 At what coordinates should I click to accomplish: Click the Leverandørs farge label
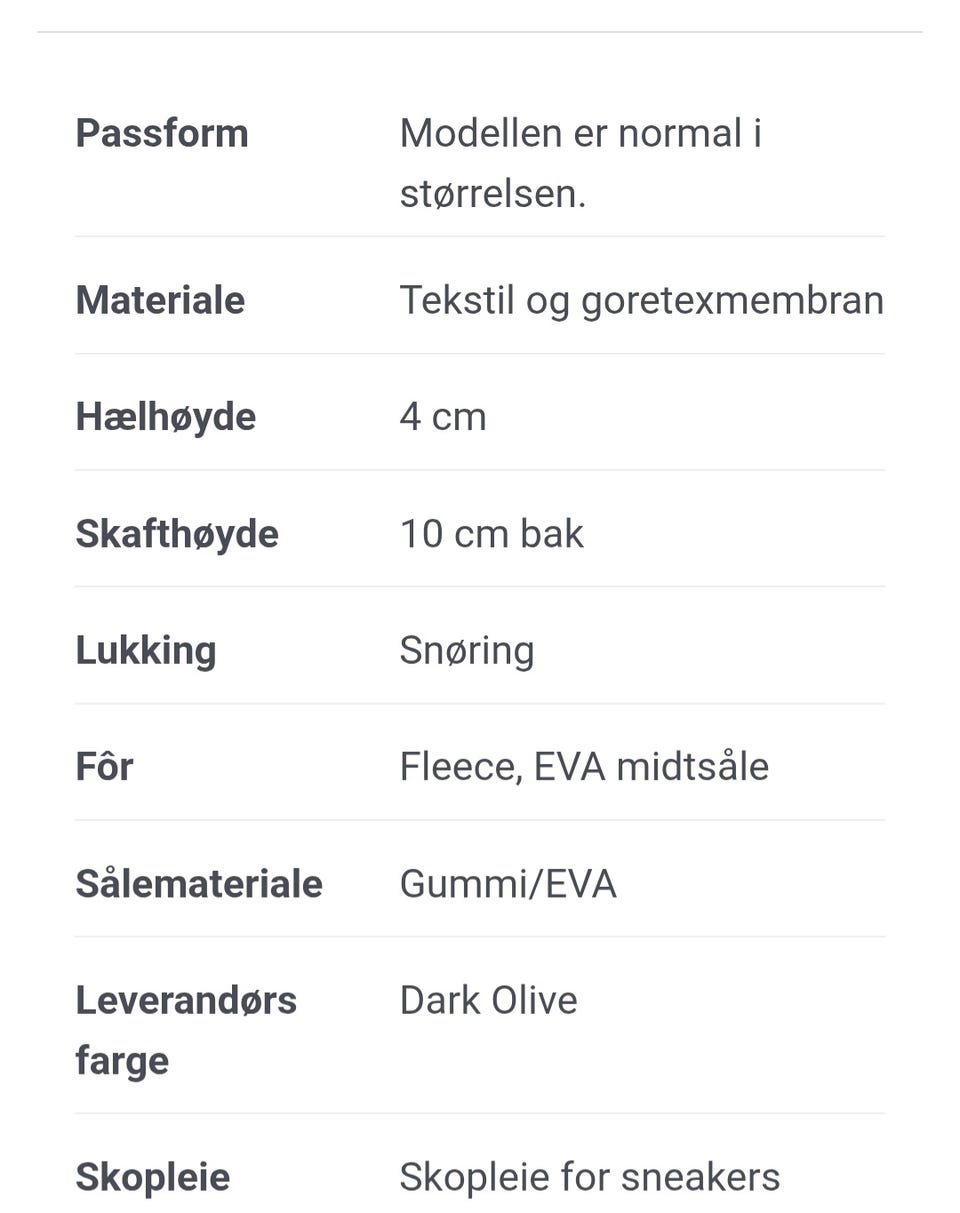[186, 1001]
